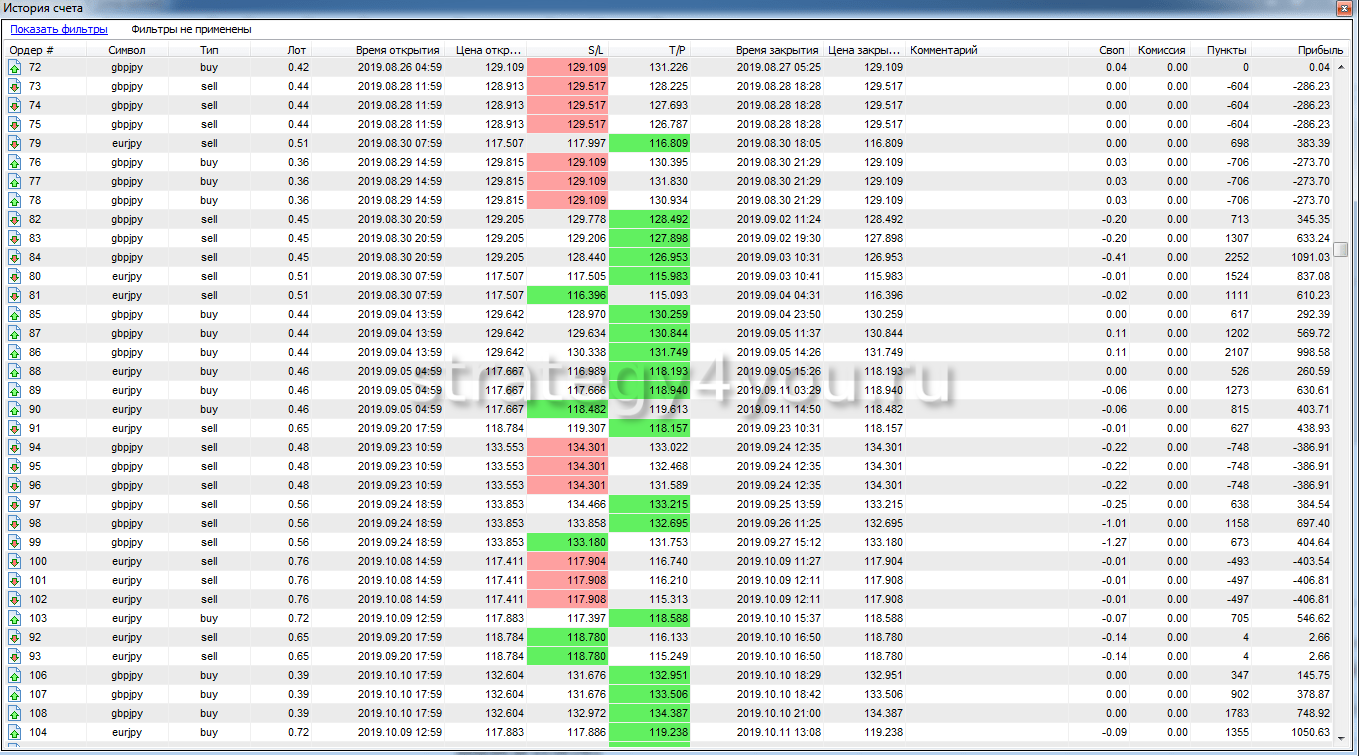Click the vertical scrollbar thumb
Image resolution: width=1359 pixels, height=756 pixels.
(1342, 249)
